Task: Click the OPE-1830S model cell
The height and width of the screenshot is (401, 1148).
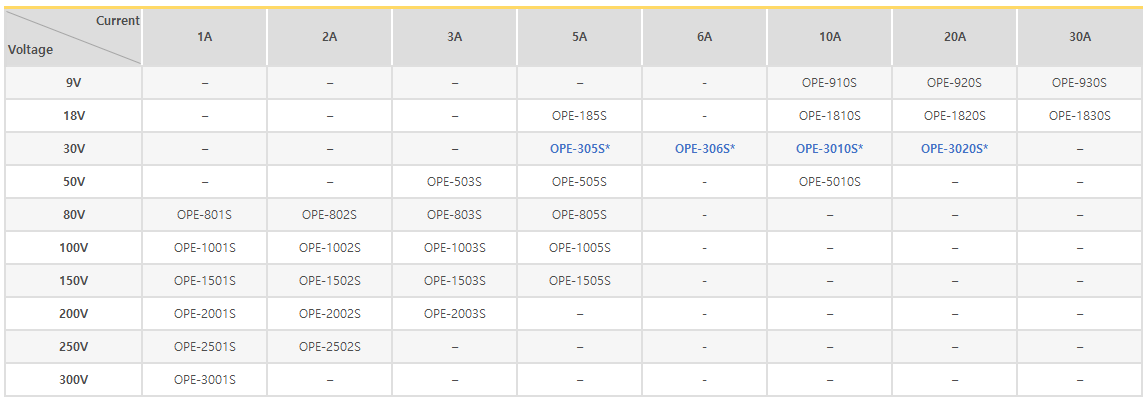Action: click(x=1079, y=116)
